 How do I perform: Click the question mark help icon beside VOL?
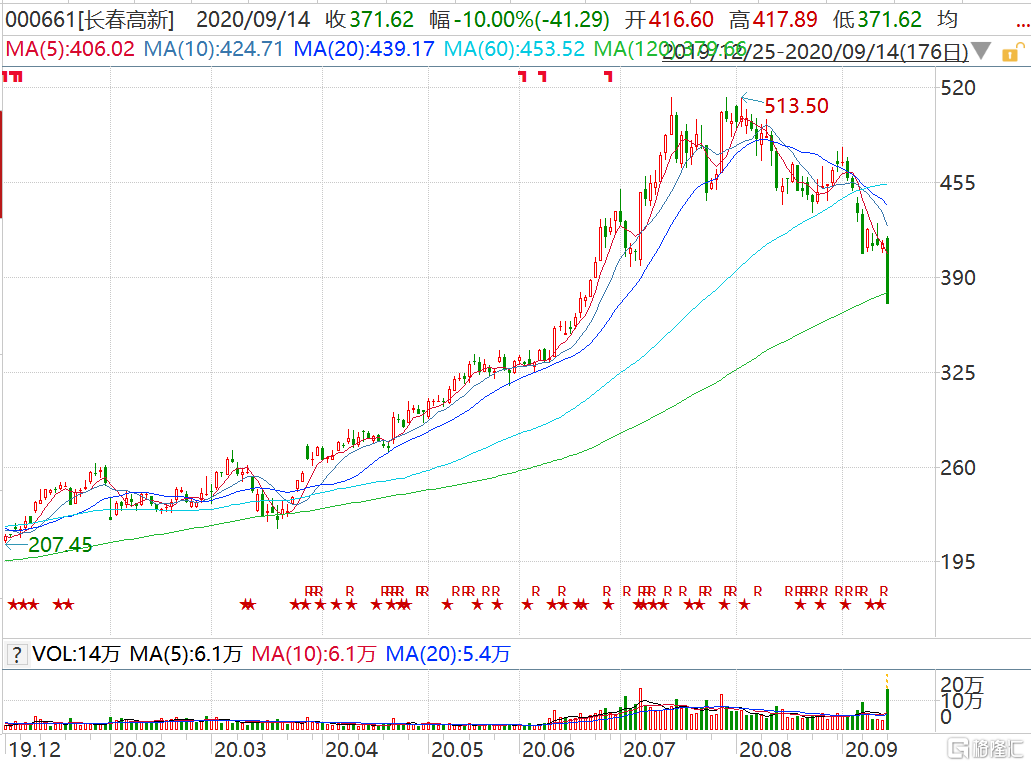pos(17,655)
